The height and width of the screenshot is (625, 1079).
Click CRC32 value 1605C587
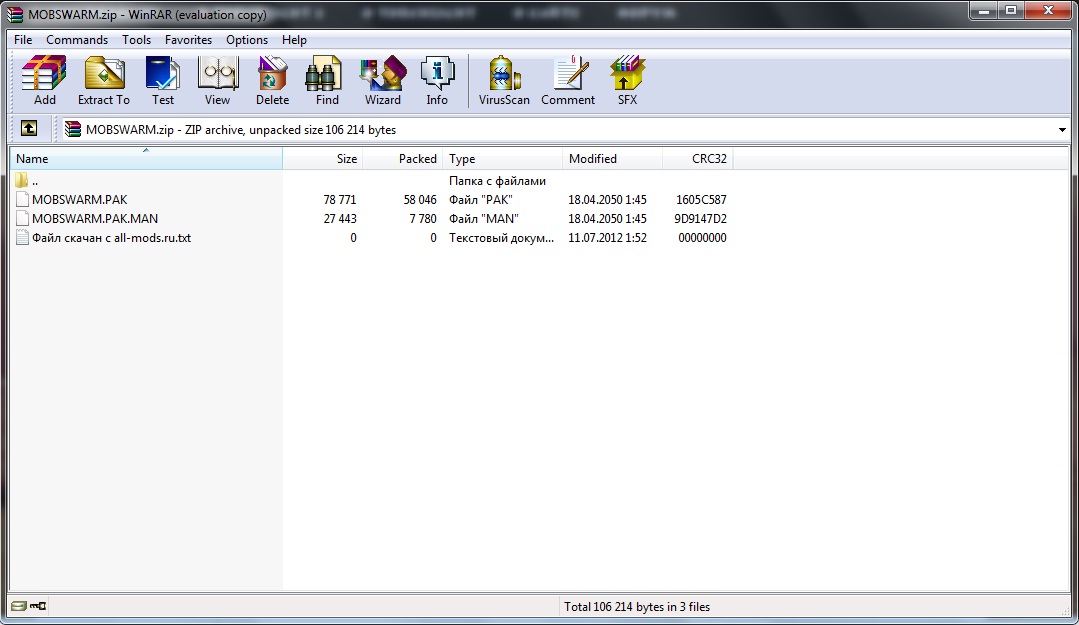click(701, 200)
